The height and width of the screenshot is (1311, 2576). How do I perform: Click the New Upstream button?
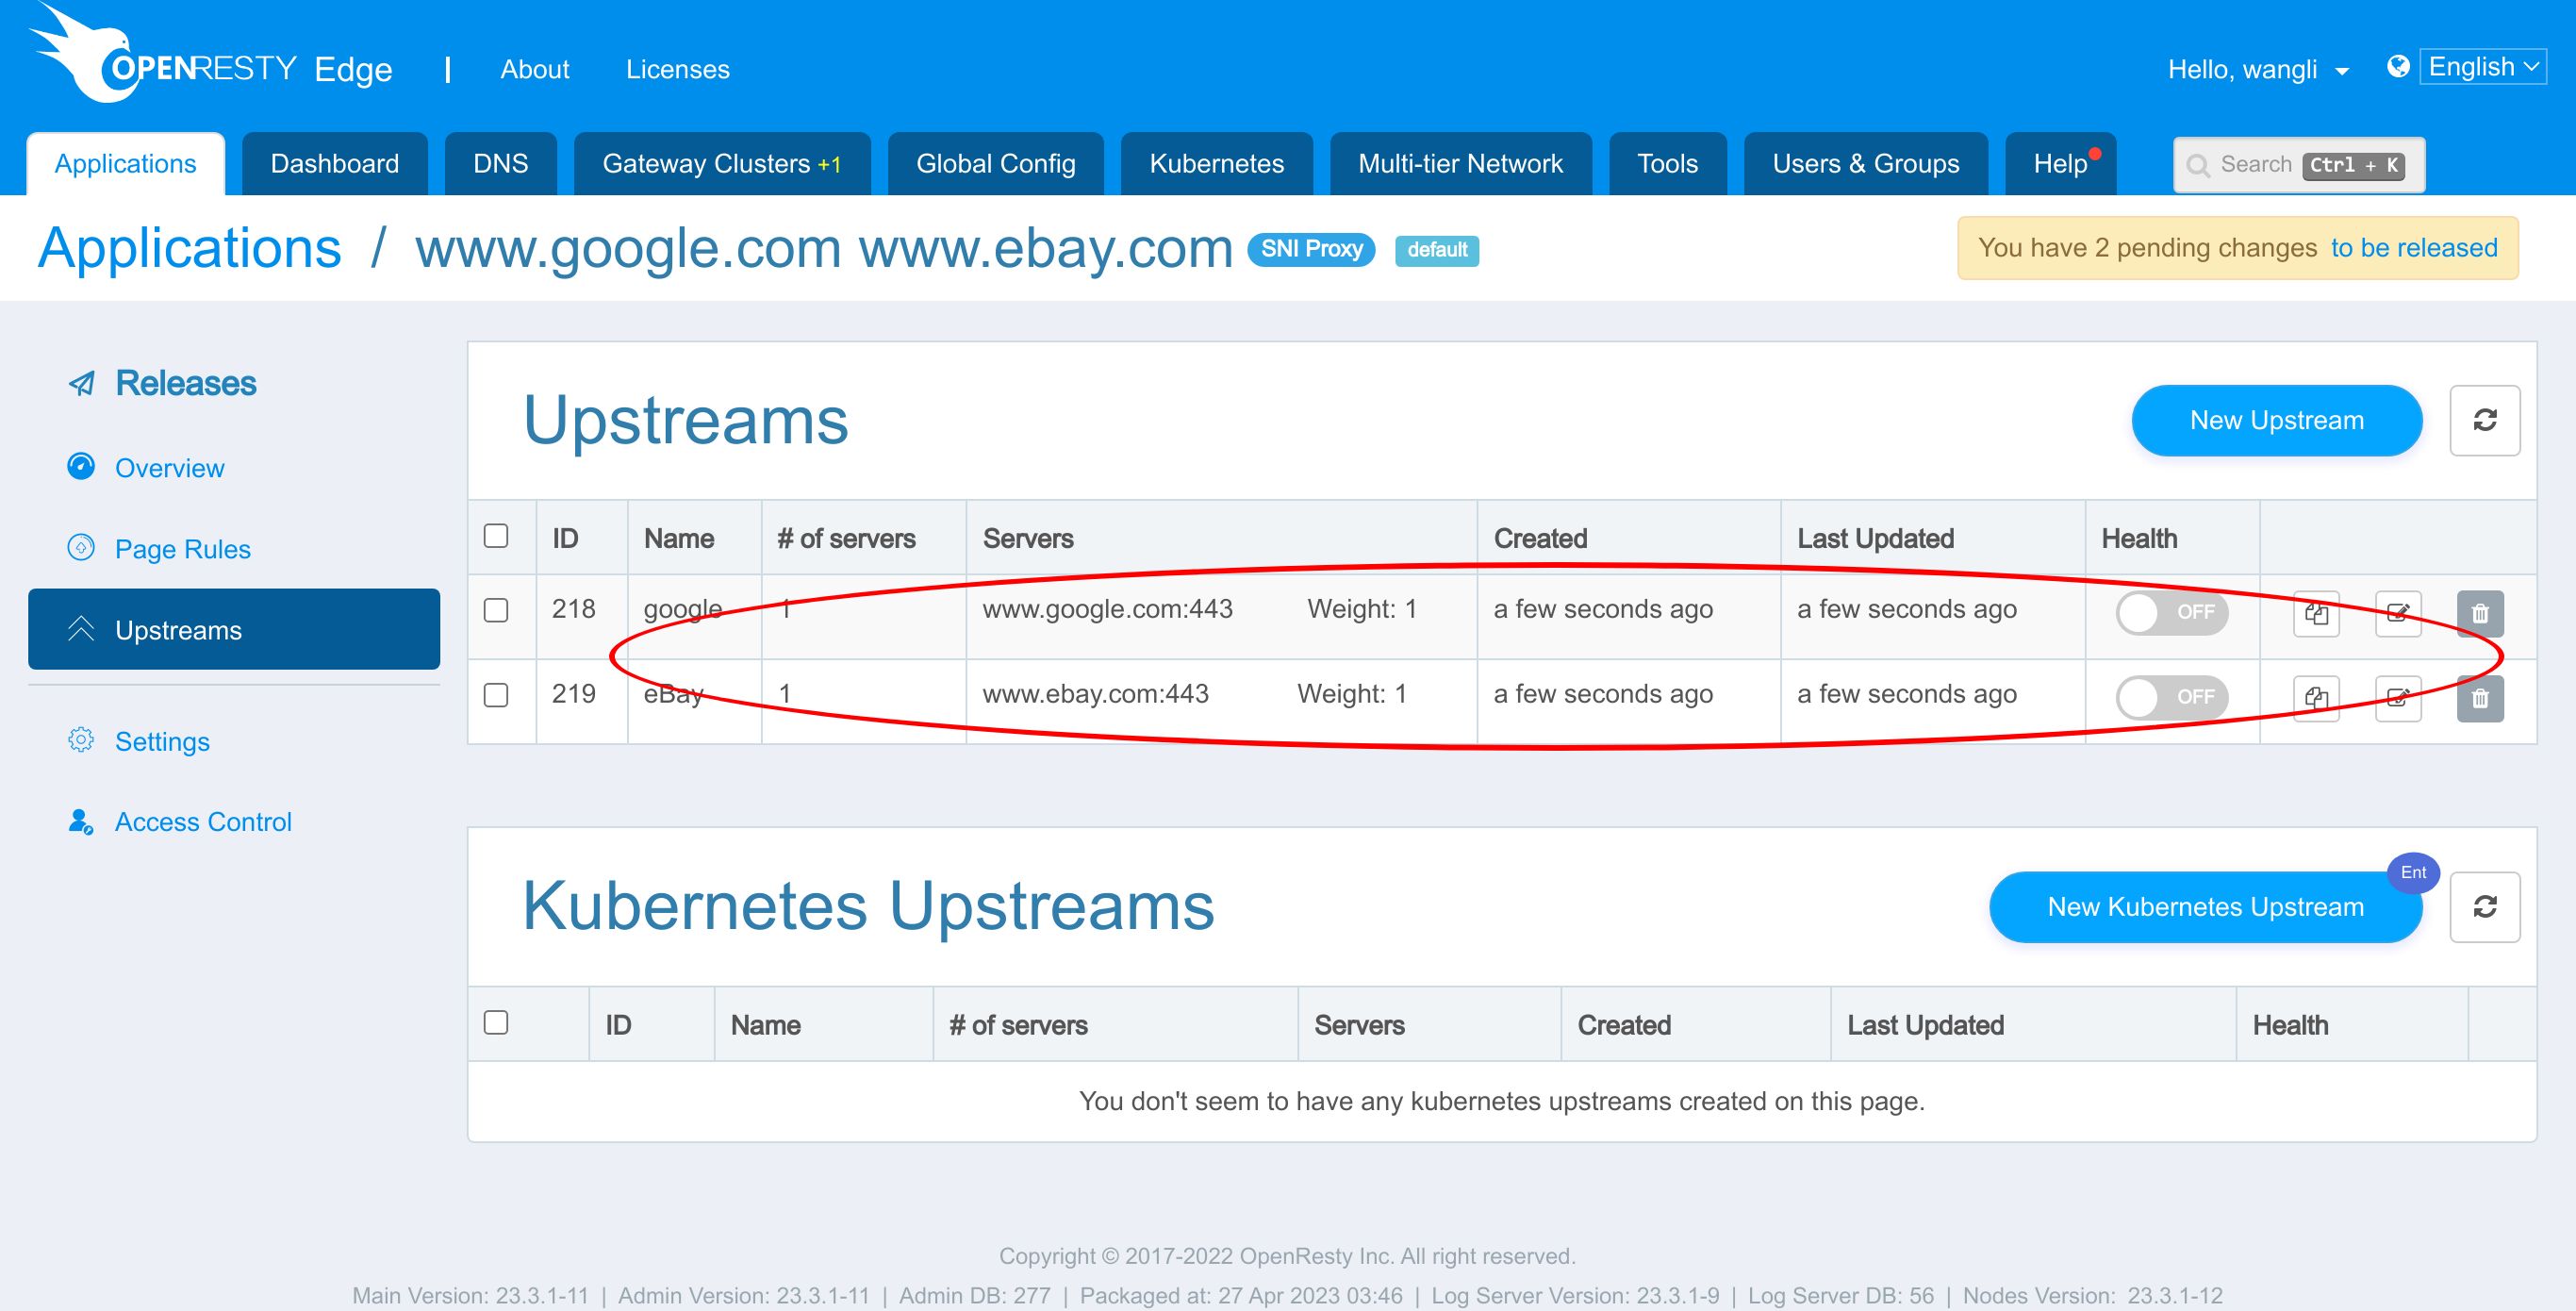(x=2277, y=420)
